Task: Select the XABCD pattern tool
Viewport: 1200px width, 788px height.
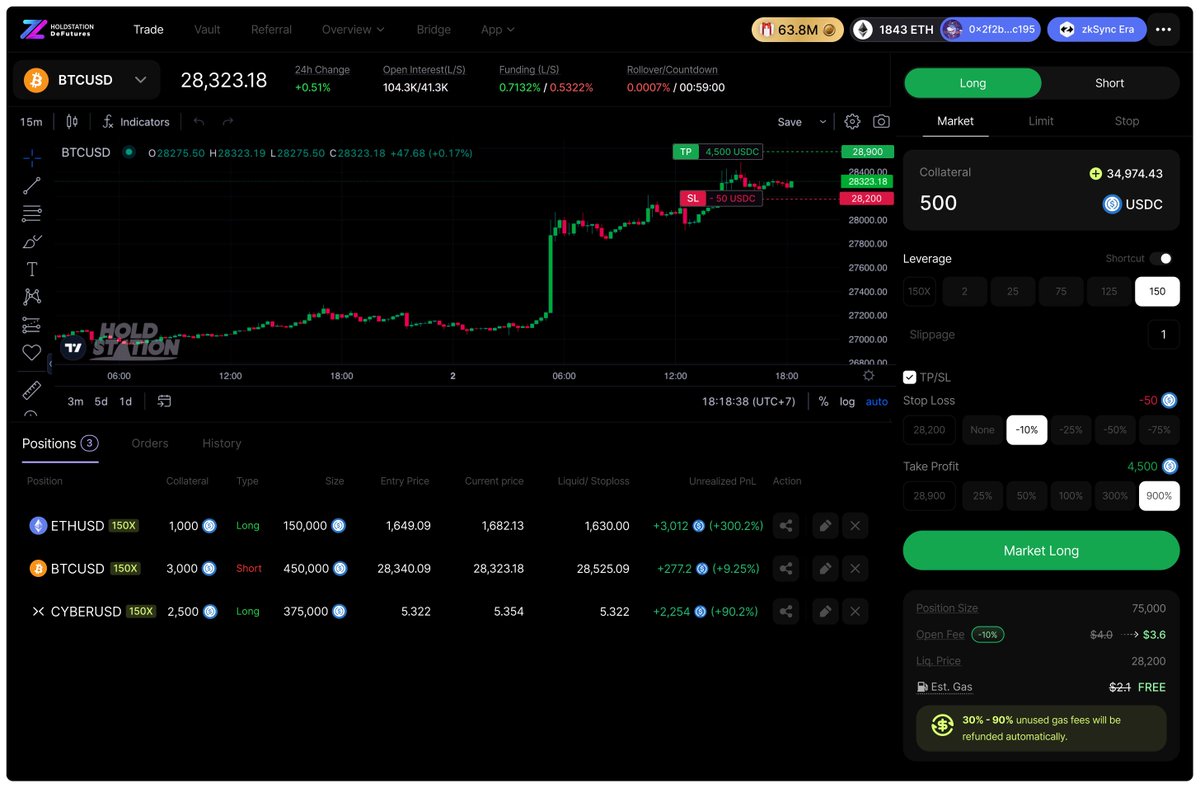Action: 31,296
